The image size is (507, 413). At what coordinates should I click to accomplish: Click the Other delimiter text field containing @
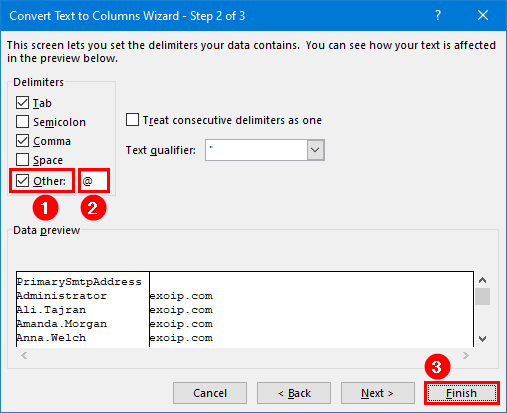click(x=94, y=181)
